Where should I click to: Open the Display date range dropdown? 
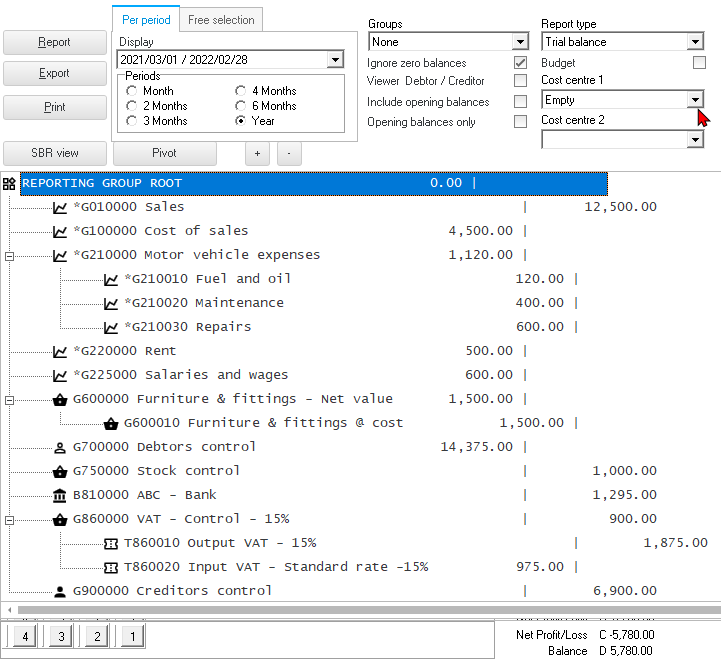pyautogui.click(x=334, y=60)
